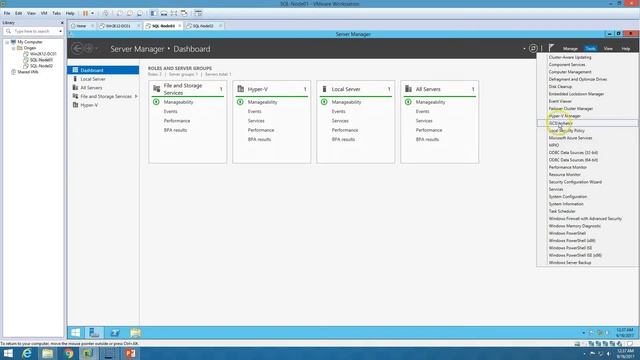This screenshot has width=640, height=360.
Task: Open the library search dropdown arrow
Action: [x=60, y=31]
